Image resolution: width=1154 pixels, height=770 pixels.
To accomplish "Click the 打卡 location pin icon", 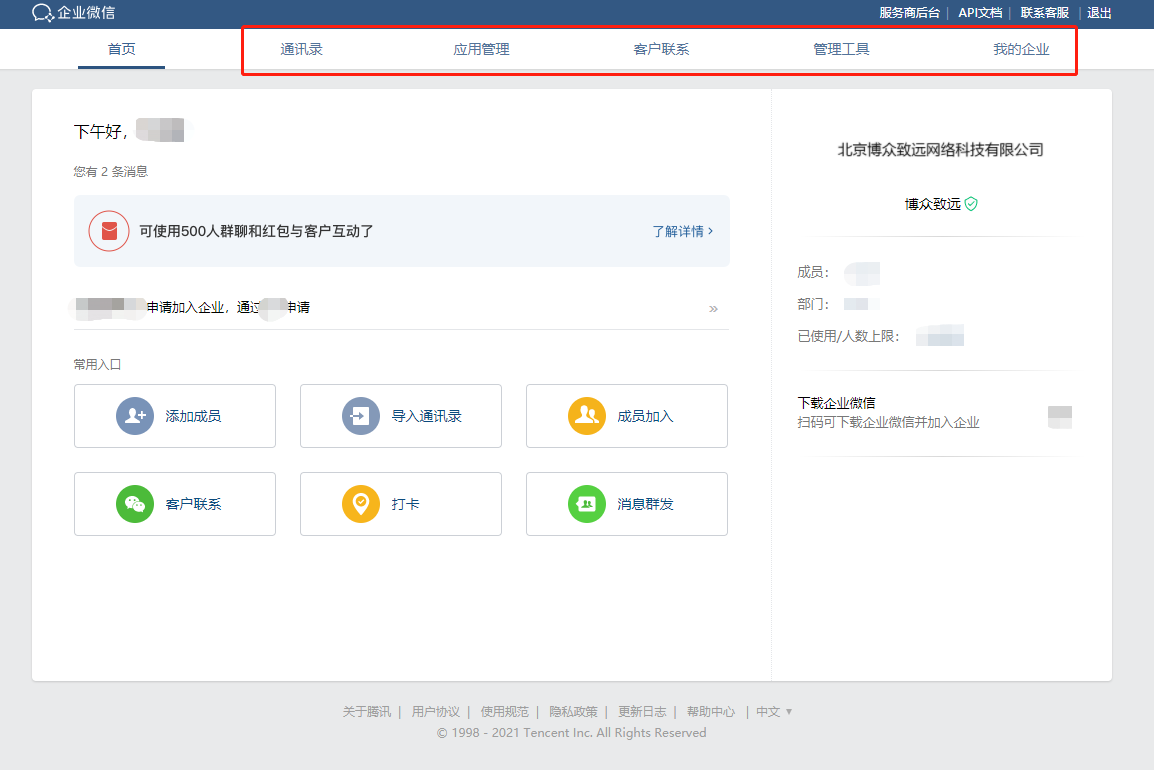I will [x=361, y=504].
